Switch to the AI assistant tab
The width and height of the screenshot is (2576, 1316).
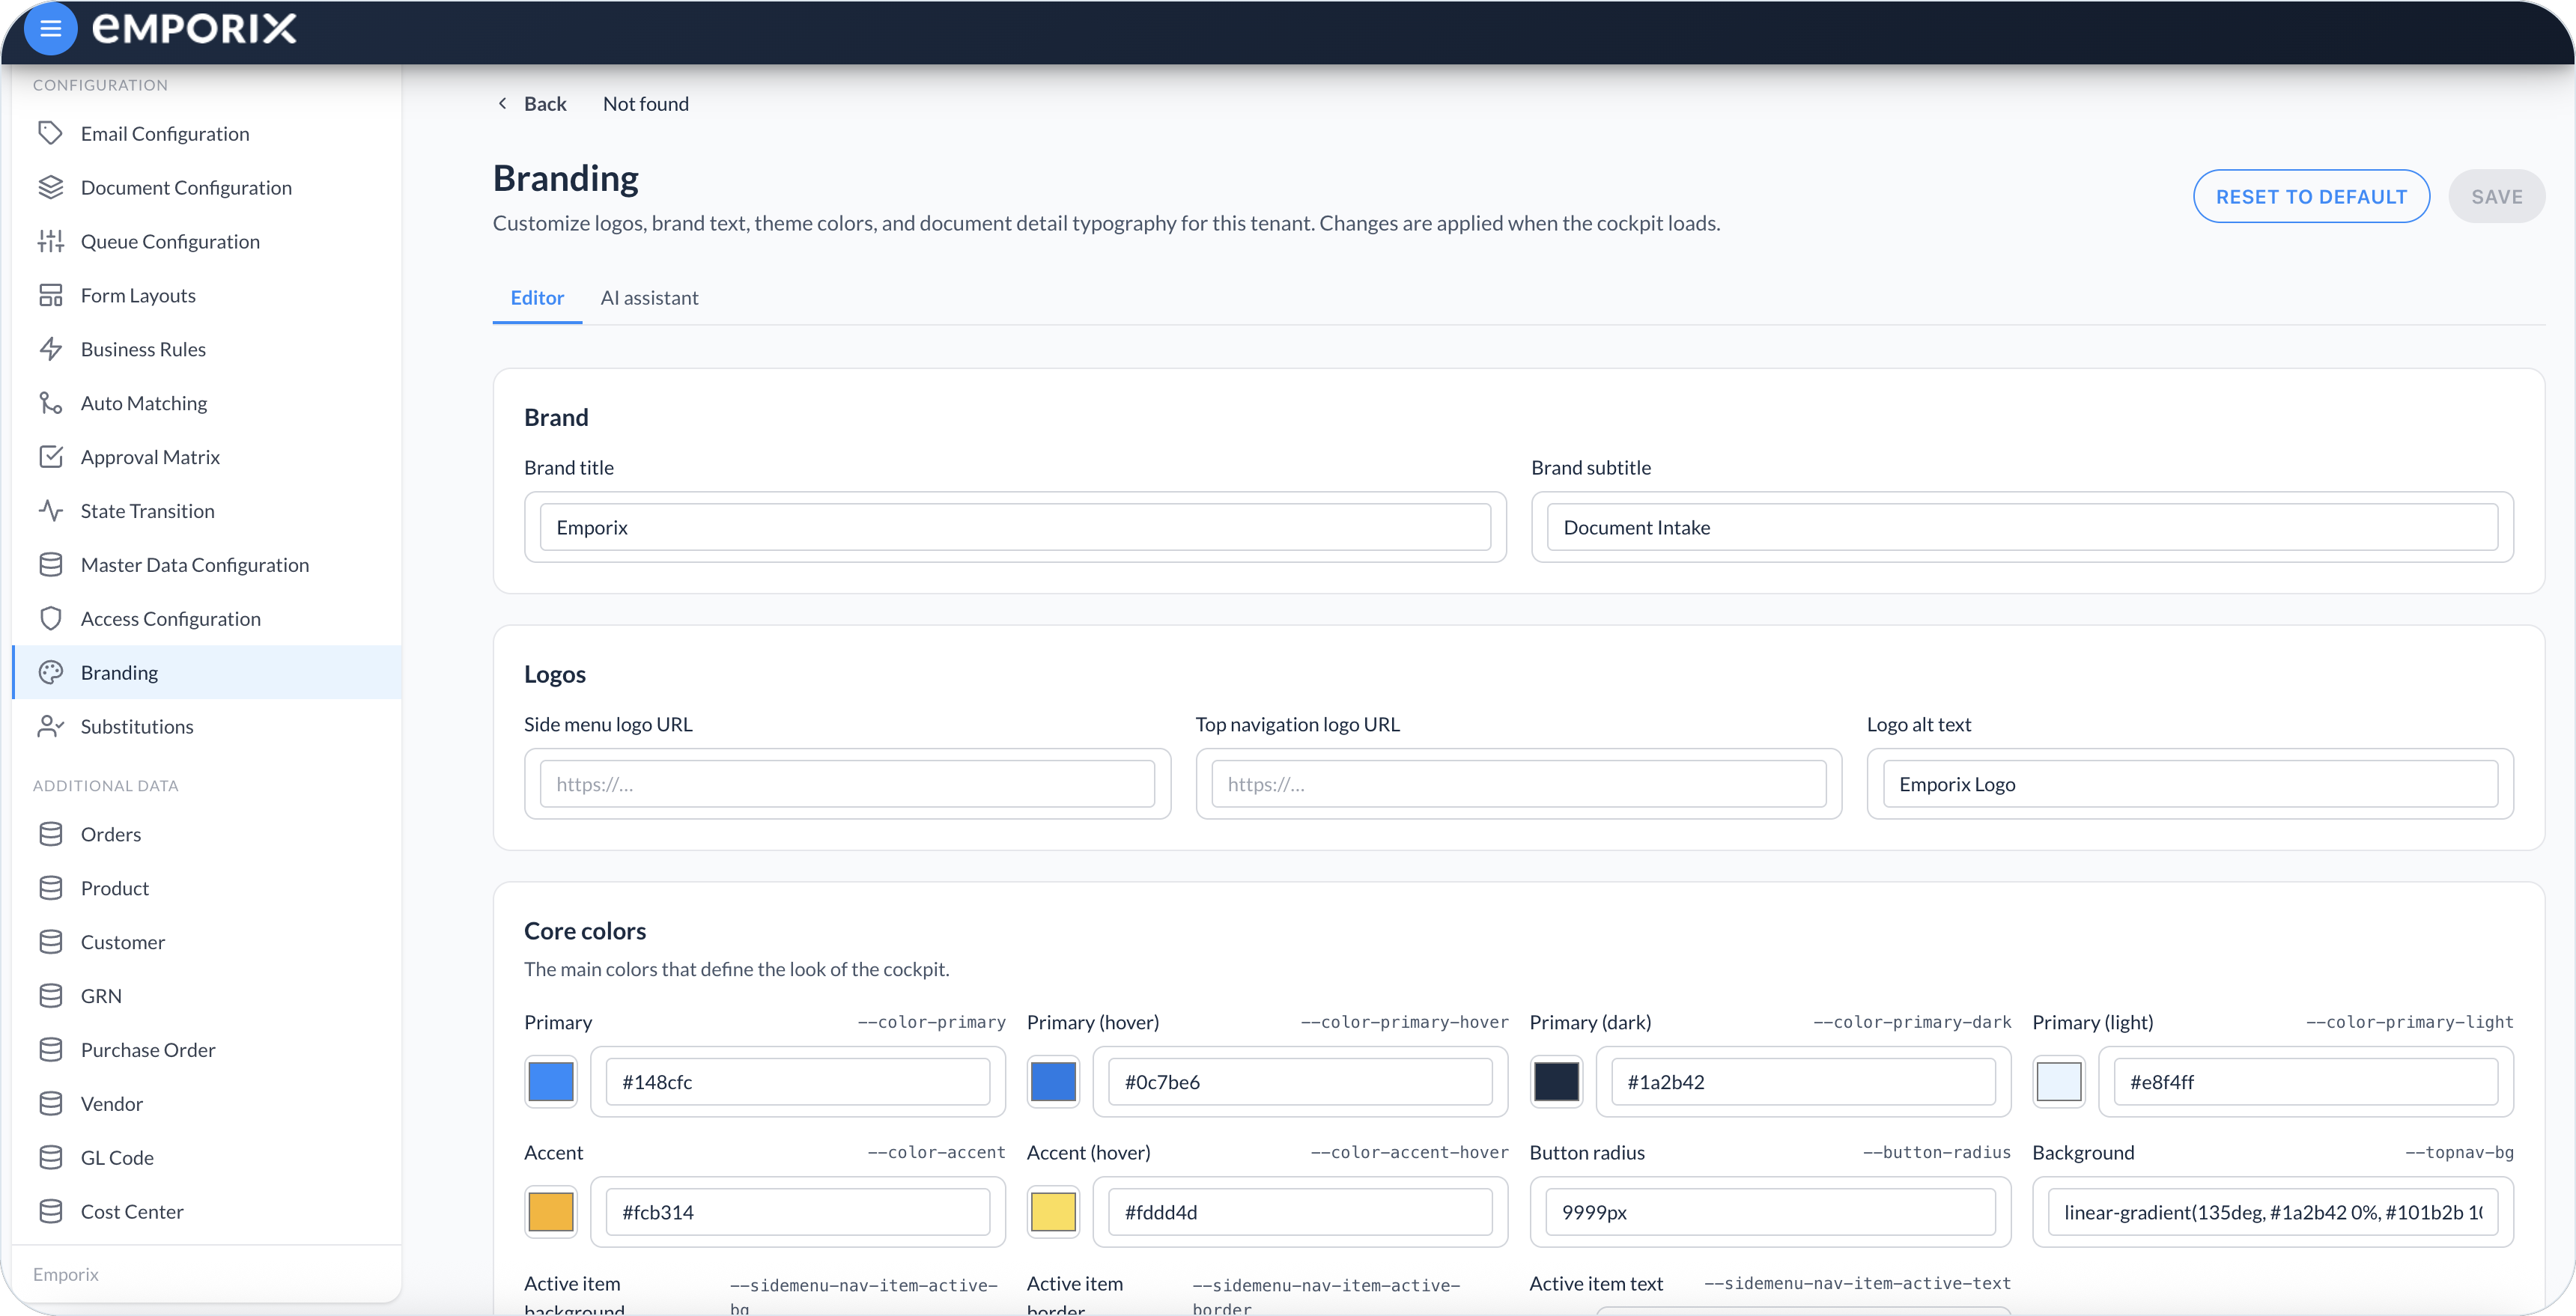[649, 298]
